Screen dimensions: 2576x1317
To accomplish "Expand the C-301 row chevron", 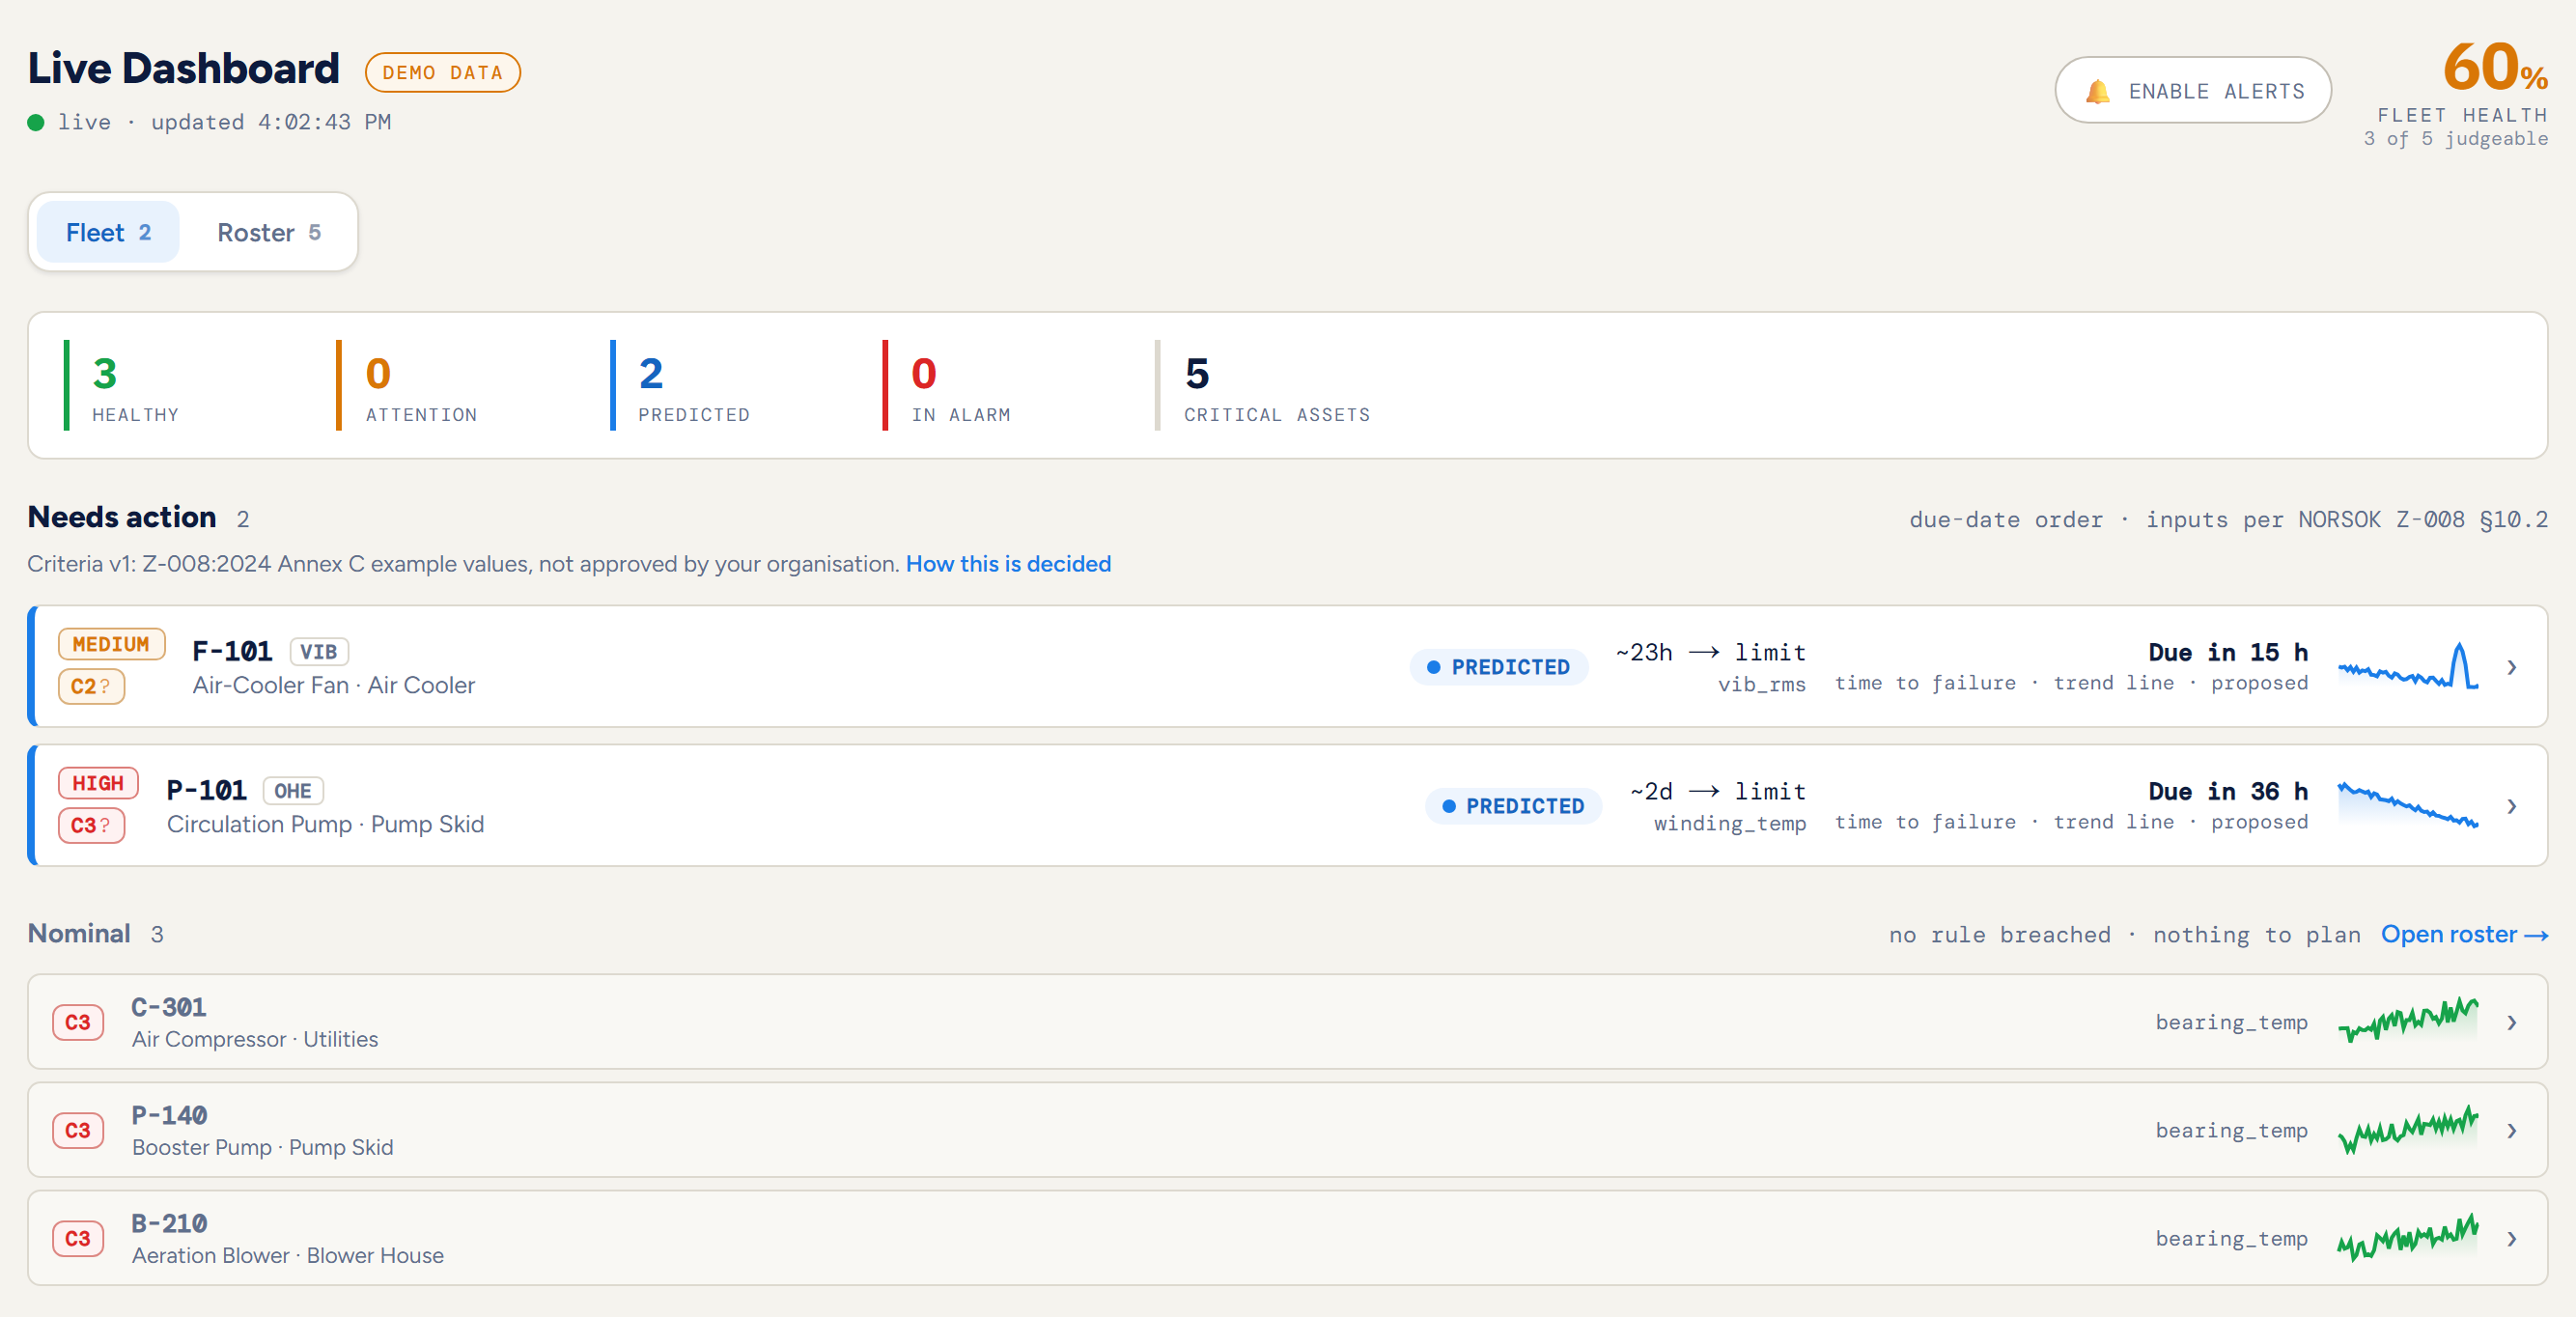I will tap(2511, 1022).
